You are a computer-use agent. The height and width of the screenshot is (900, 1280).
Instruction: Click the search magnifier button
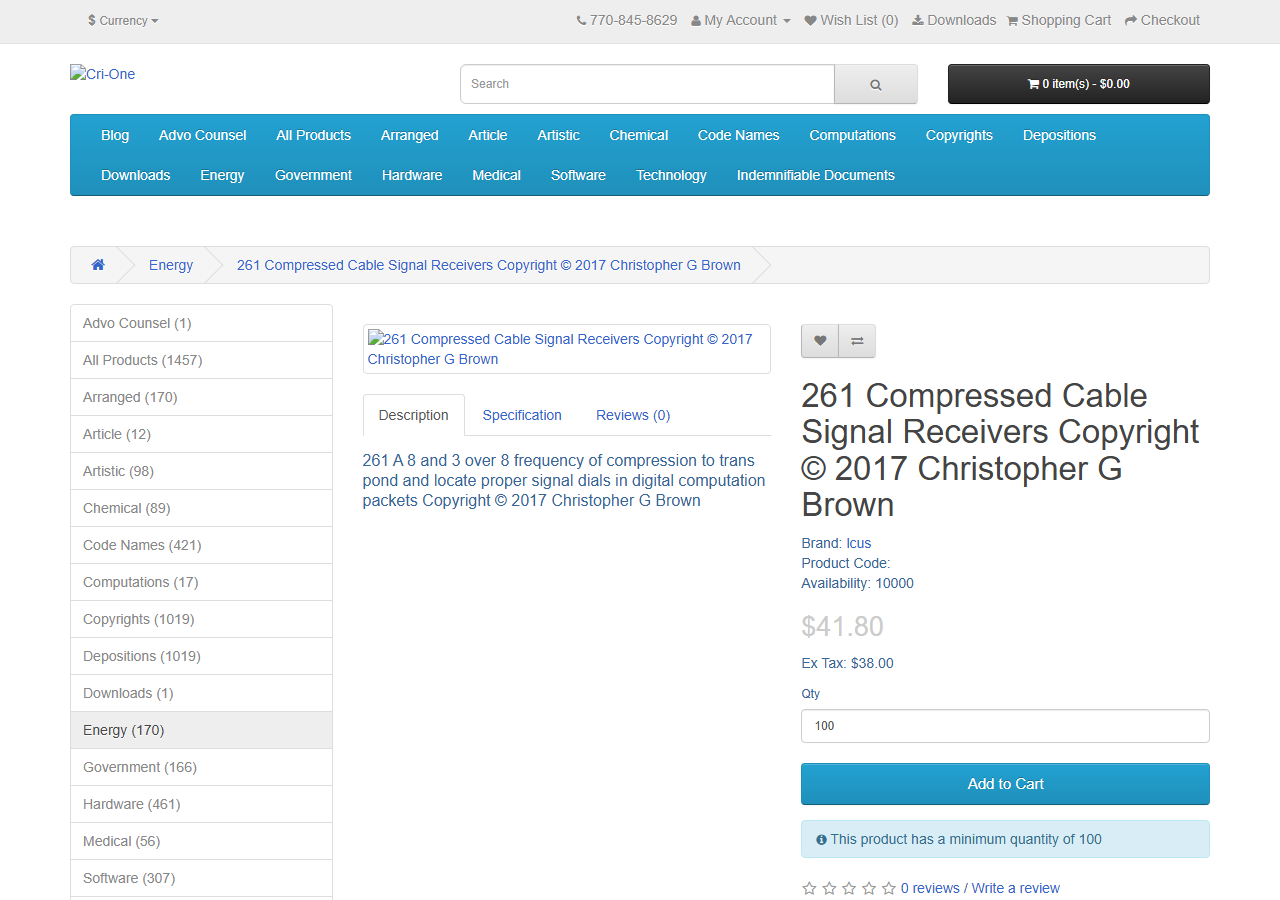coord(876,84)
